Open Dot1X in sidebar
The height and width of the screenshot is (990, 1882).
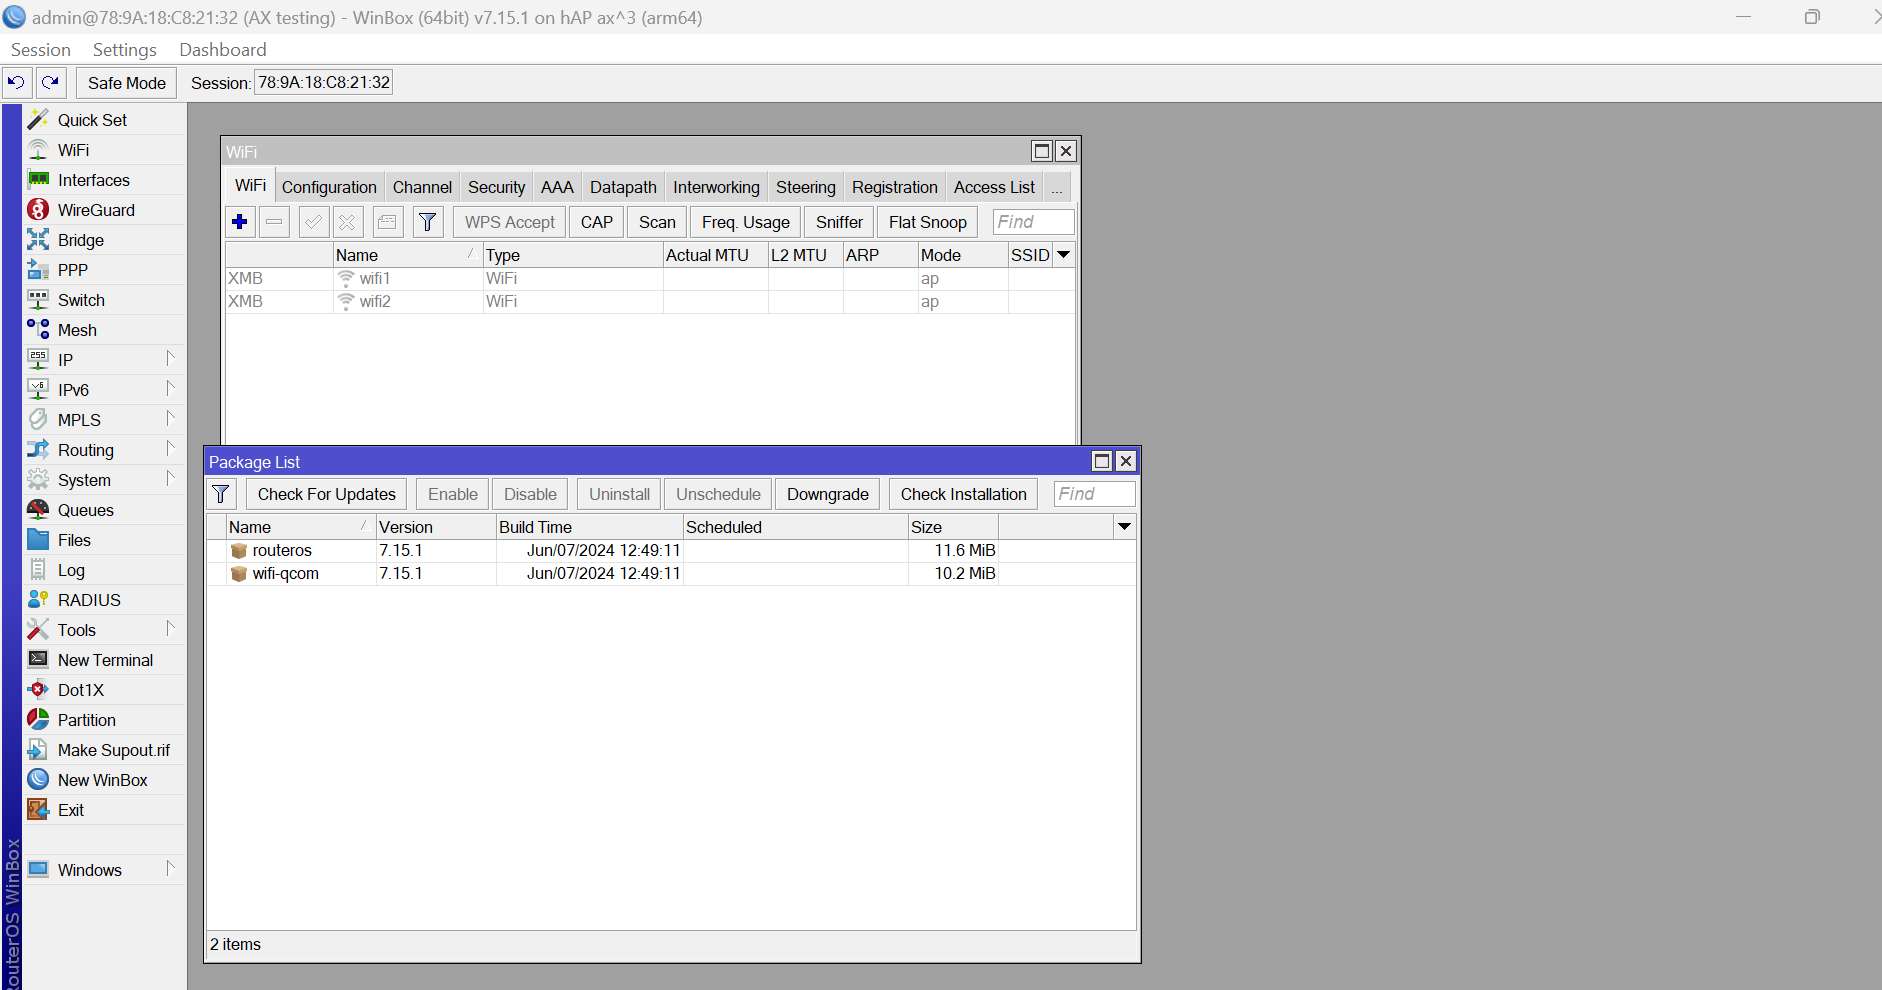(105, 690)
